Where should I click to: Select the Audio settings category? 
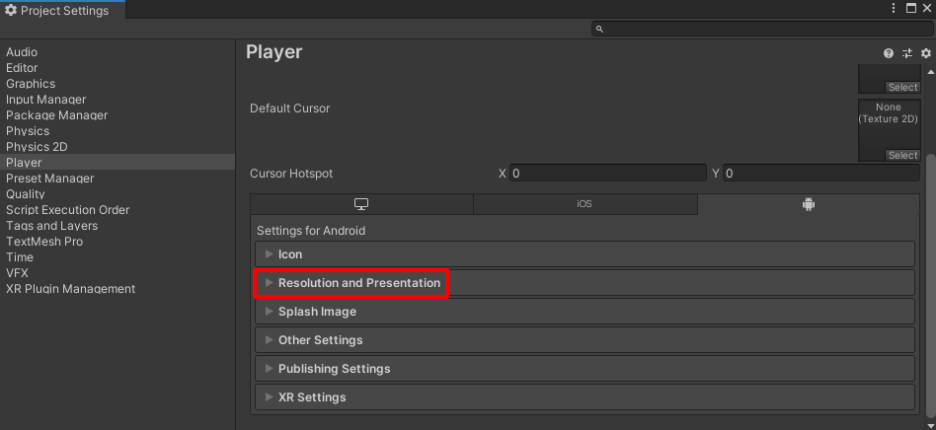(x=21, y=52)
